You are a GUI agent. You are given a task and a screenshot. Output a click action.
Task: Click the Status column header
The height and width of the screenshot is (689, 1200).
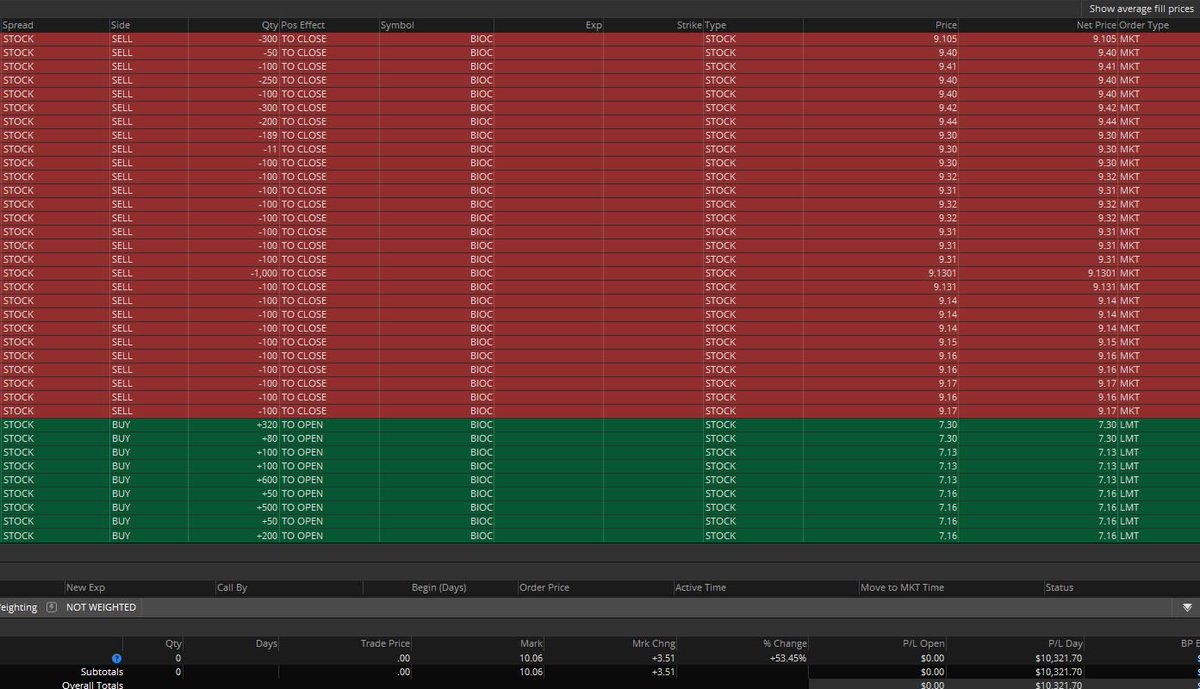[1059, 588]
